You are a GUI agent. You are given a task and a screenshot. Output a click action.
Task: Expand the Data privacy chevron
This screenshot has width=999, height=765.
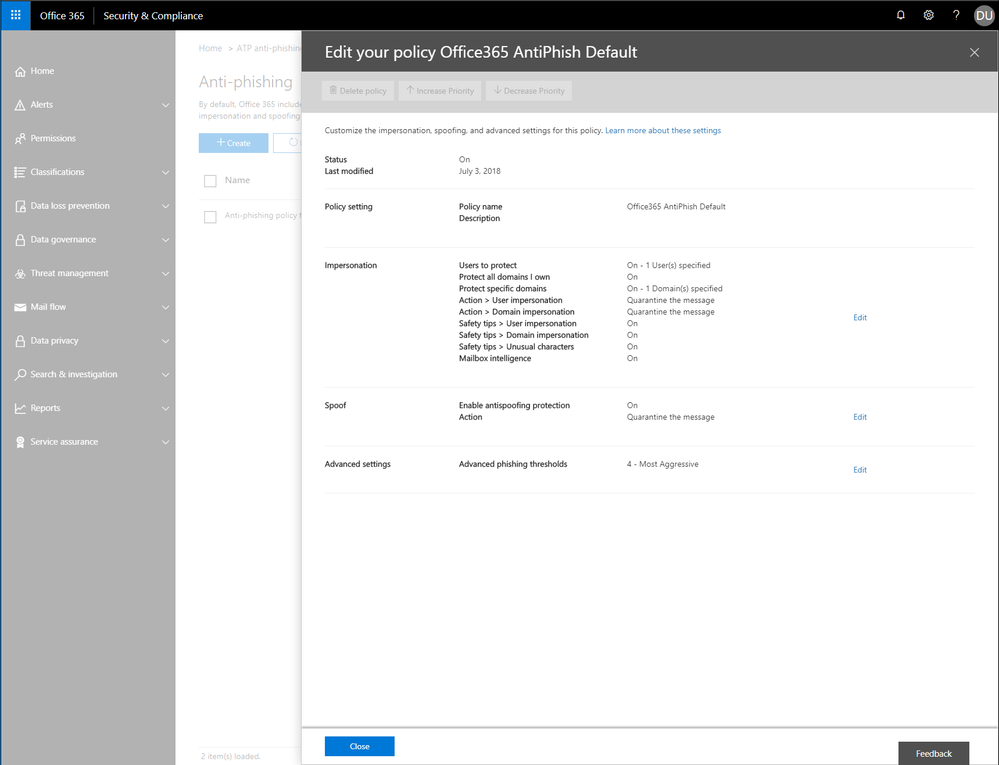(x=166, y=341)
